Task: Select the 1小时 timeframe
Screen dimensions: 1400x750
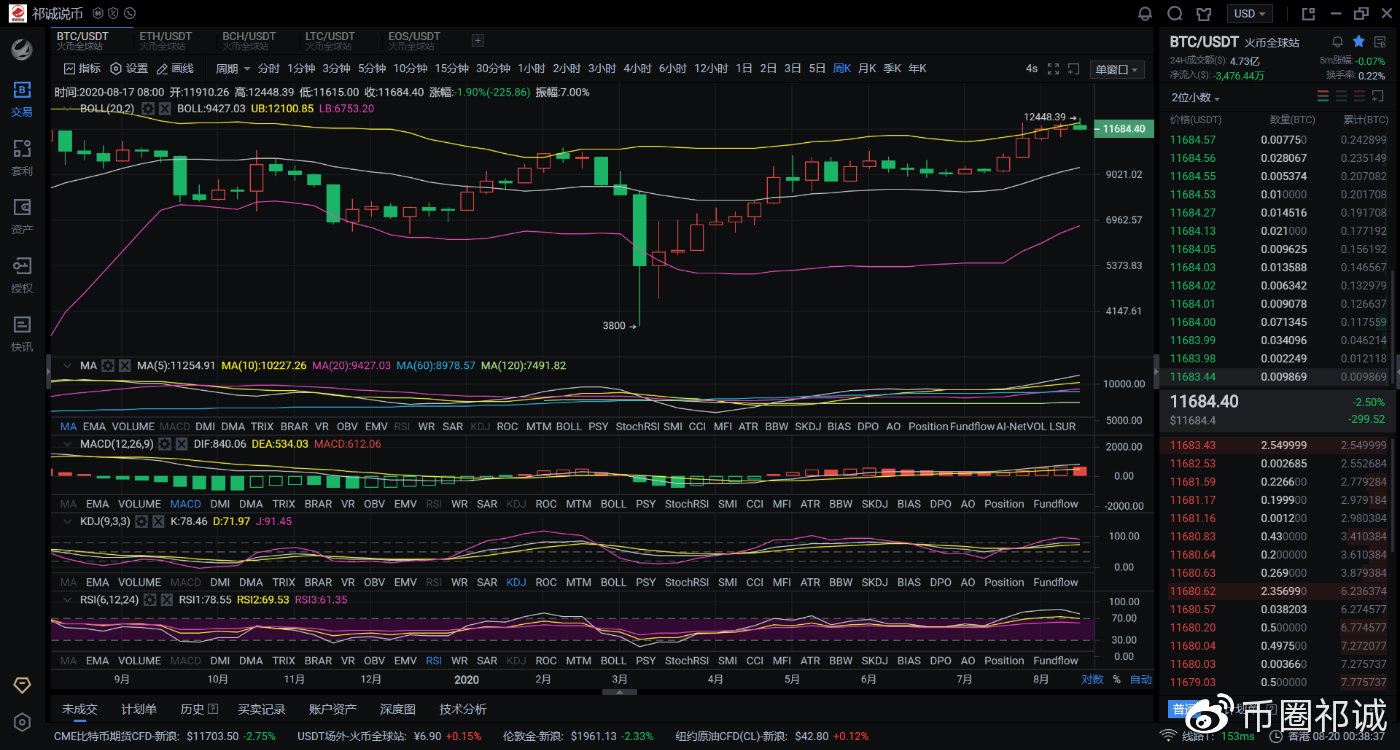Action: (531, 69)
